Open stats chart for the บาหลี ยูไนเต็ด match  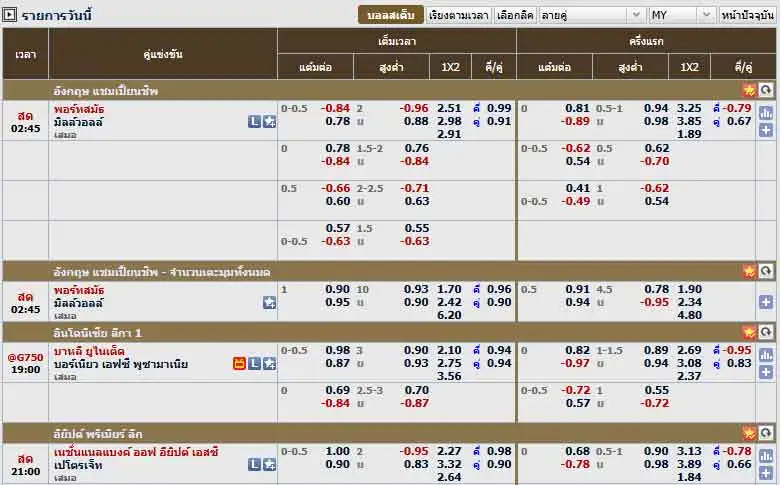[x=765, y=355]
